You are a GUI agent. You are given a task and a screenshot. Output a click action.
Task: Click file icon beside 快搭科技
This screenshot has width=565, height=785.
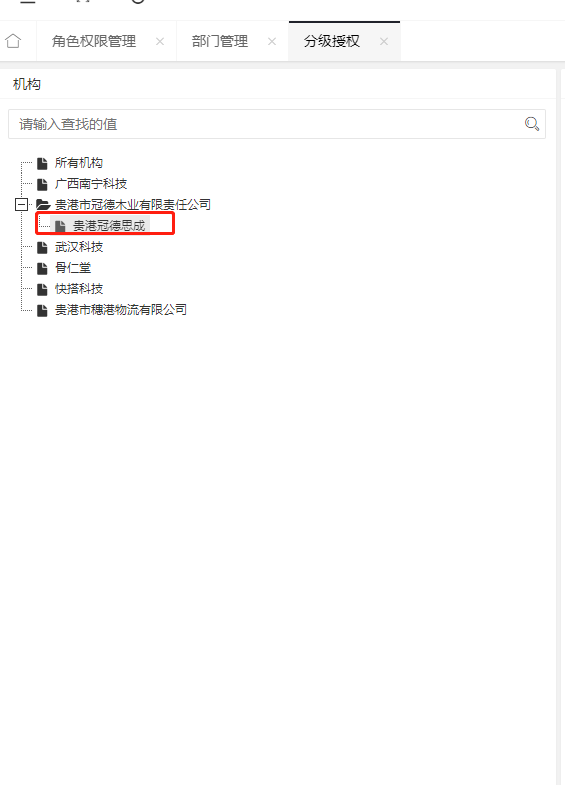(43, 289)
